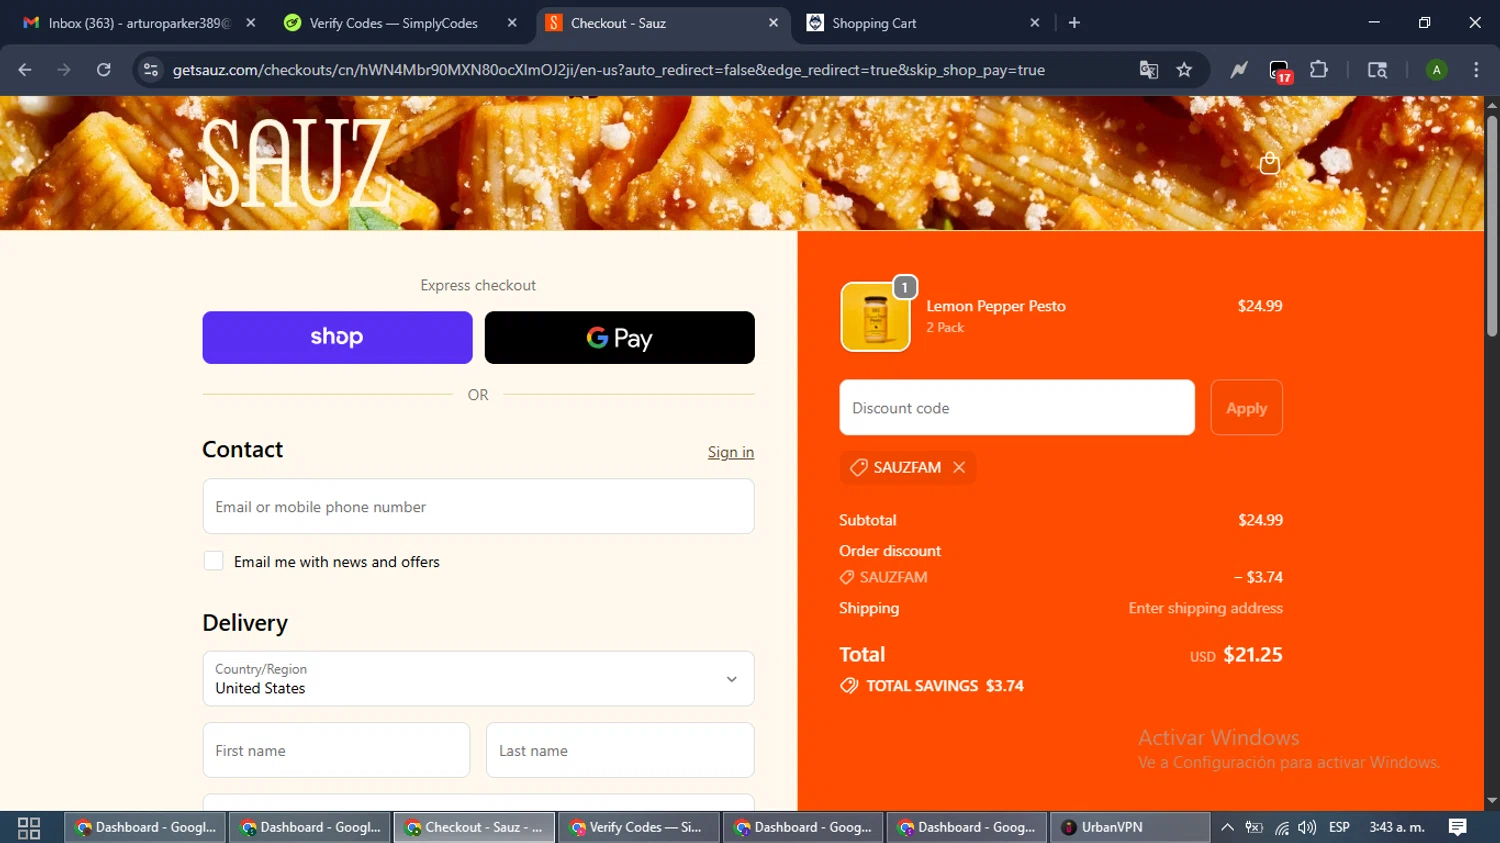Close the Shopping Cart tab
The width and height of the screenshot is (1500, 843).
click(1035, 23)
